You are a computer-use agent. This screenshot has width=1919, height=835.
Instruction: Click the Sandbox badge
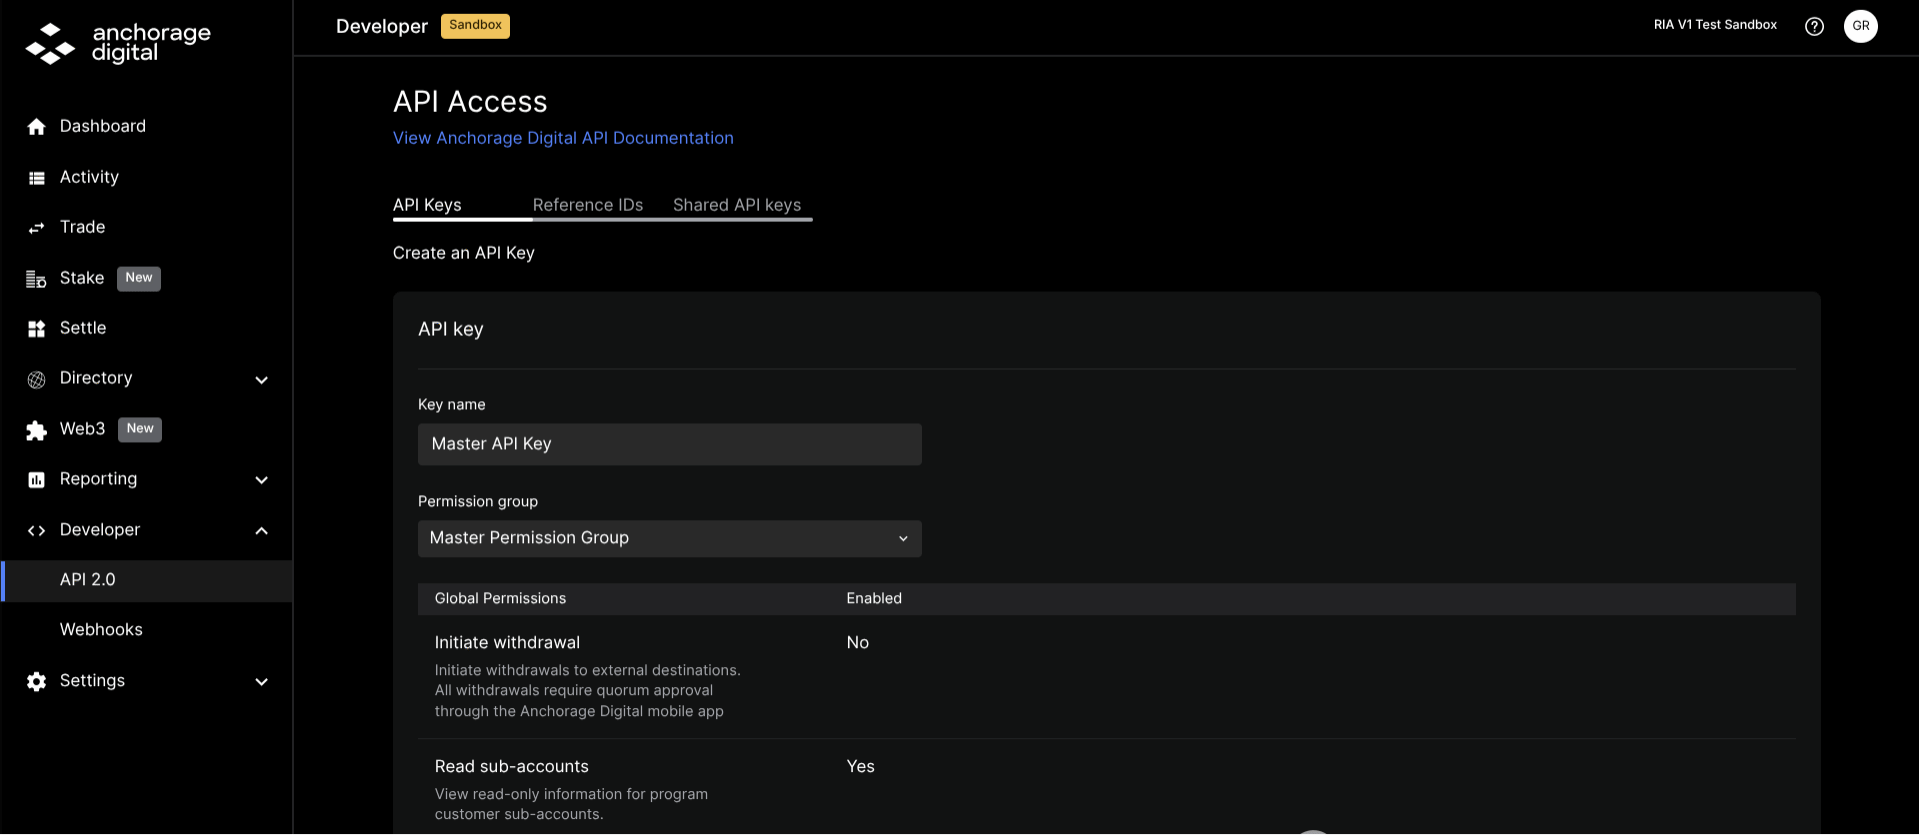(475, 26)
